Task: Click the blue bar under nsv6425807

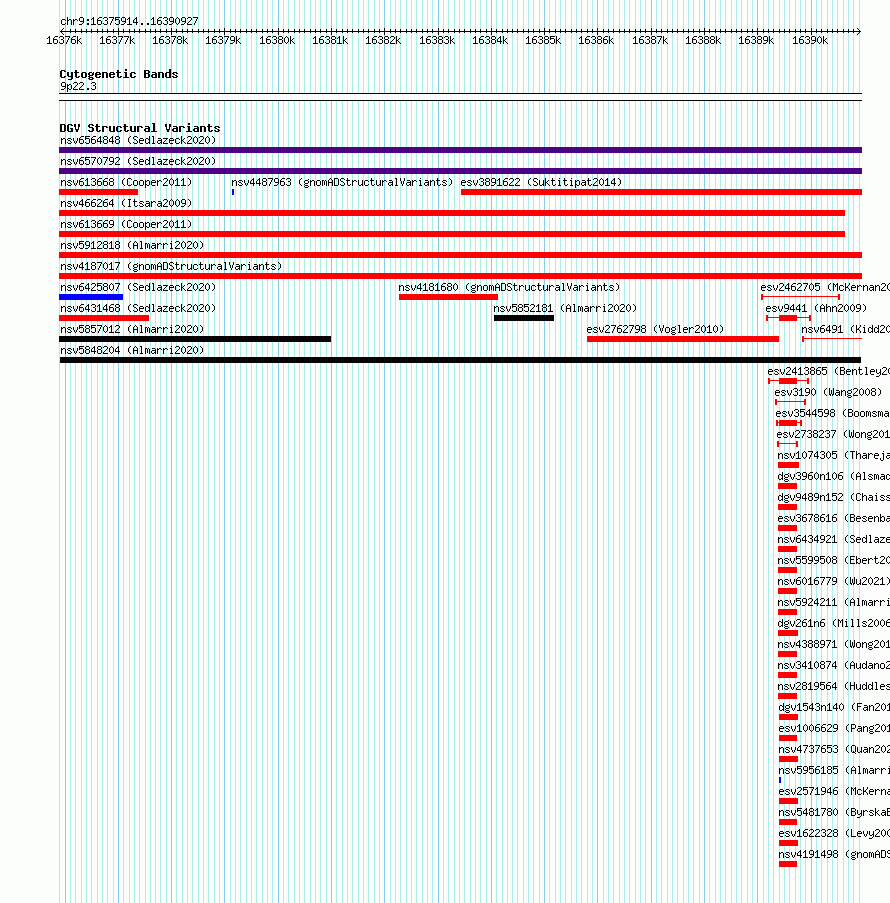Action: point(91,297)
